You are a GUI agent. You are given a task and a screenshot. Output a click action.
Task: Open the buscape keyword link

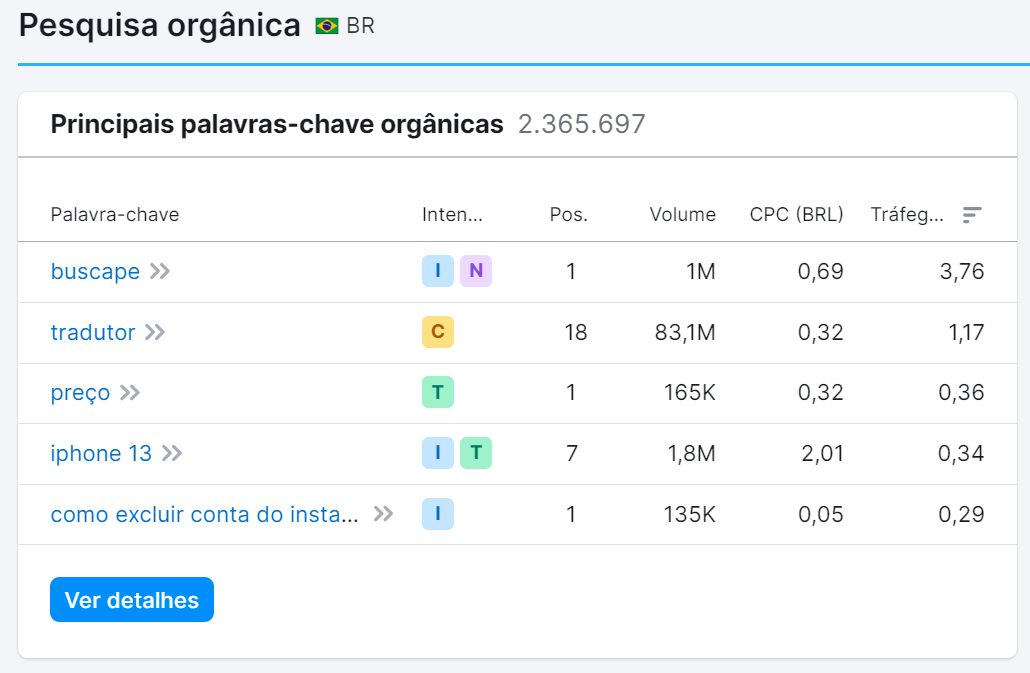(x=95, y=271)
